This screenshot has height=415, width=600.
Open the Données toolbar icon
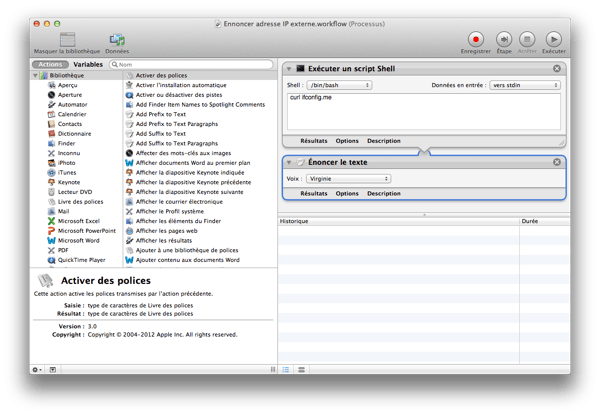click(117, 40)
